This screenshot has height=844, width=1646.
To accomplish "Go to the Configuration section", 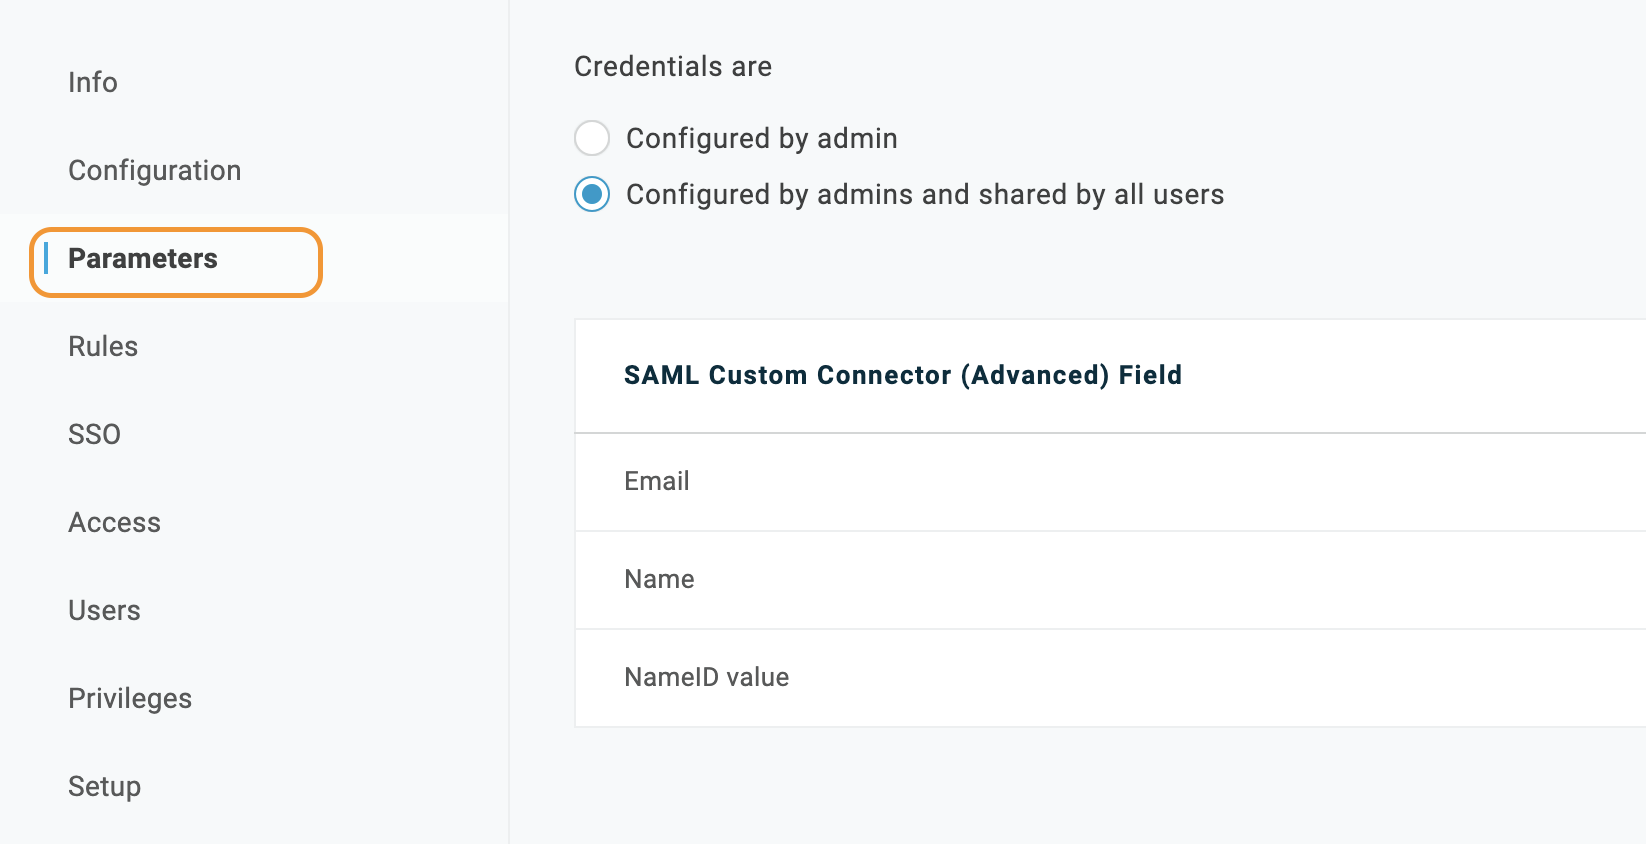I will [154, 170].
